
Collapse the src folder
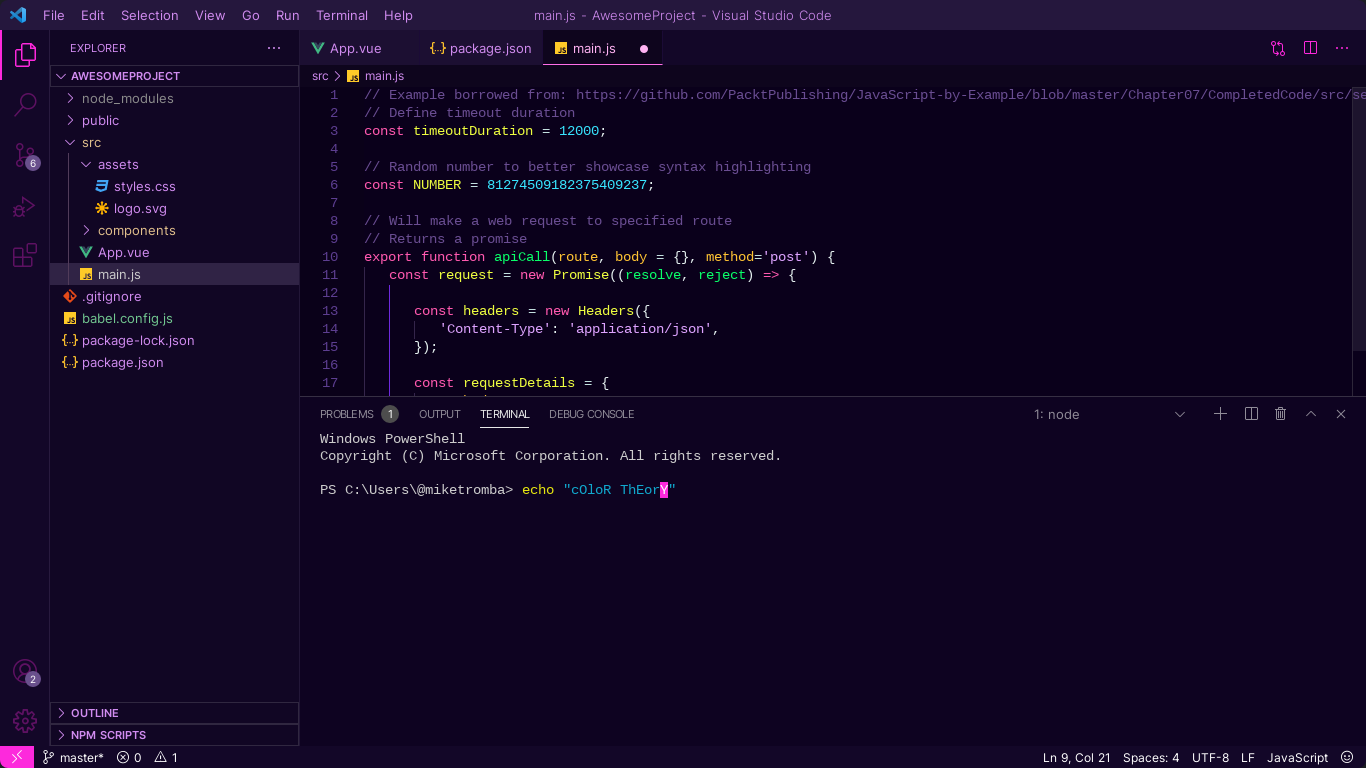(174, 142)
